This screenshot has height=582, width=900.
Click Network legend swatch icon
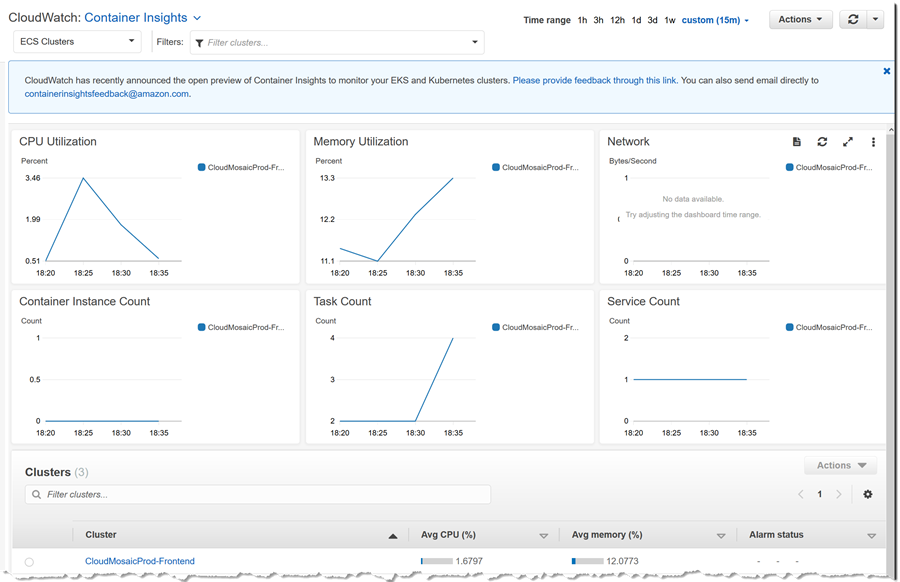click(x=790, y=167)
